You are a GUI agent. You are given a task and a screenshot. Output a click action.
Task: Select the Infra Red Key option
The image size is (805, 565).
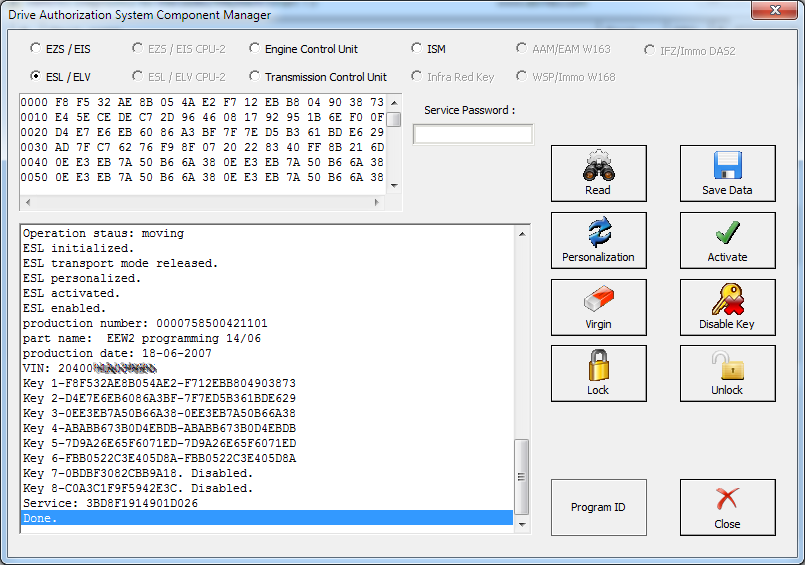416,76
